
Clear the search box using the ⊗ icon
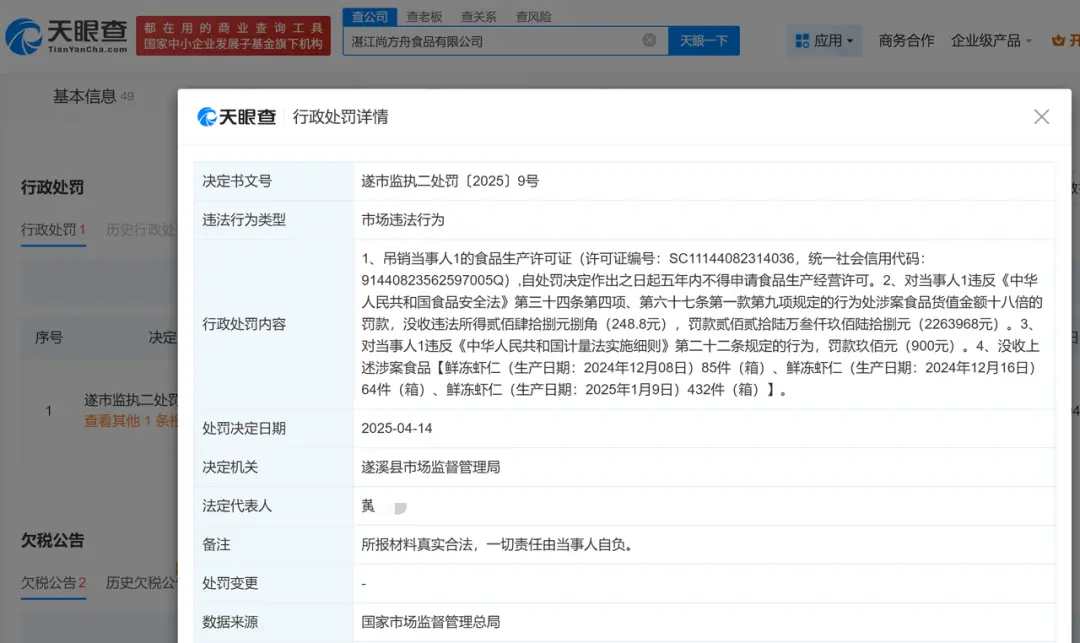[x=649, y=40]
